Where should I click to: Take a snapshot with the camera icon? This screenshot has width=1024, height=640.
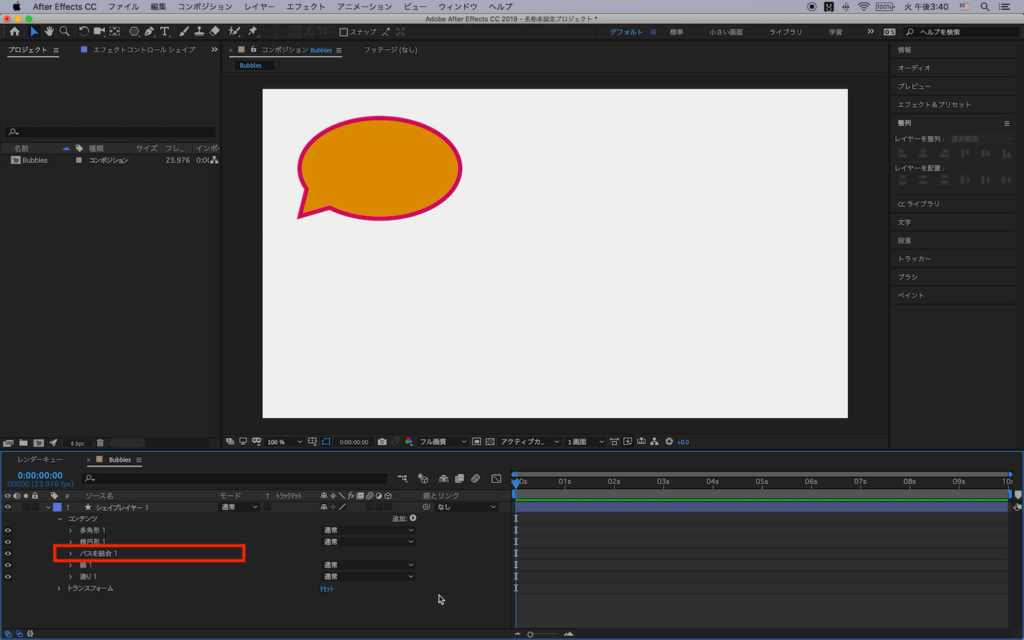[382, 441]
